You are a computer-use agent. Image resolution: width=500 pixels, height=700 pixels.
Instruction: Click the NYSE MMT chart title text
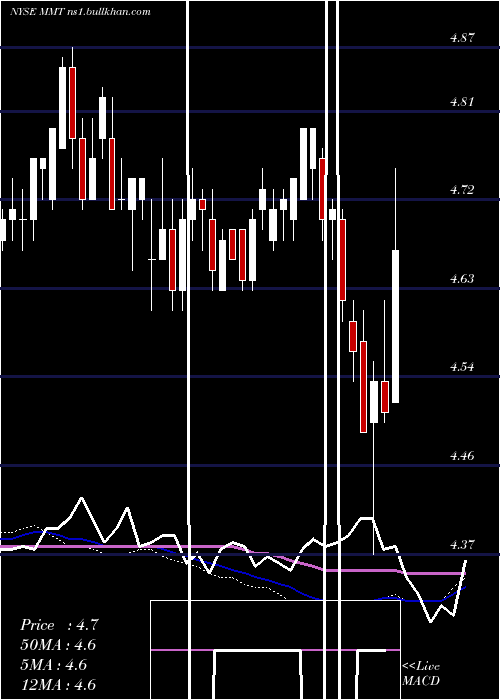[80, 12]
